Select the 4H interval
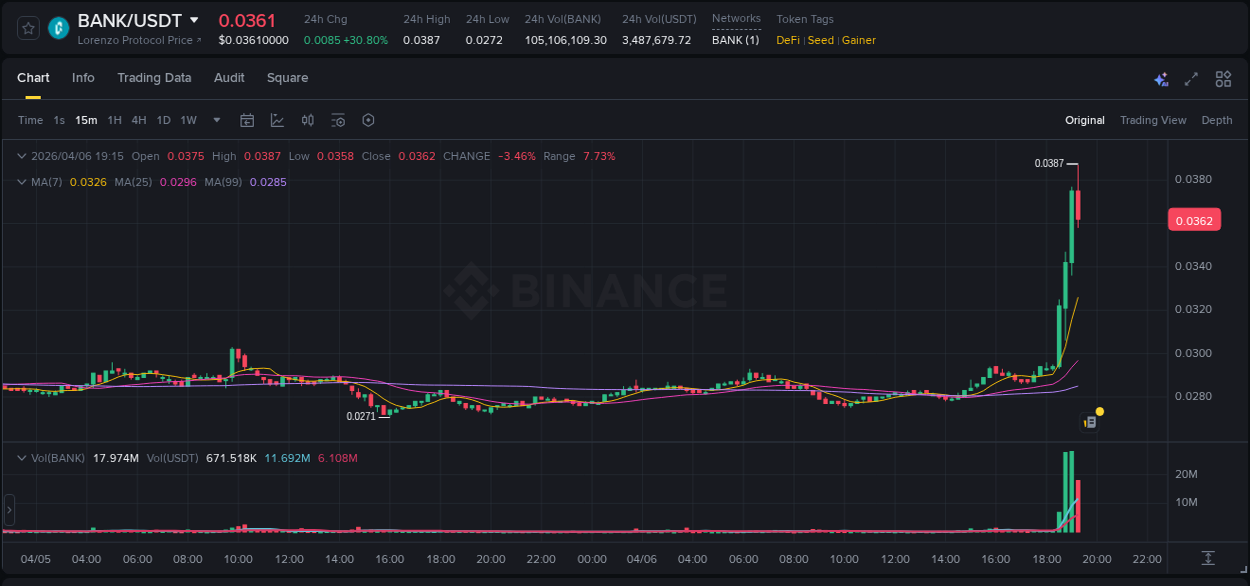This screenshot has height=586, width=1250. coord(139,120)
